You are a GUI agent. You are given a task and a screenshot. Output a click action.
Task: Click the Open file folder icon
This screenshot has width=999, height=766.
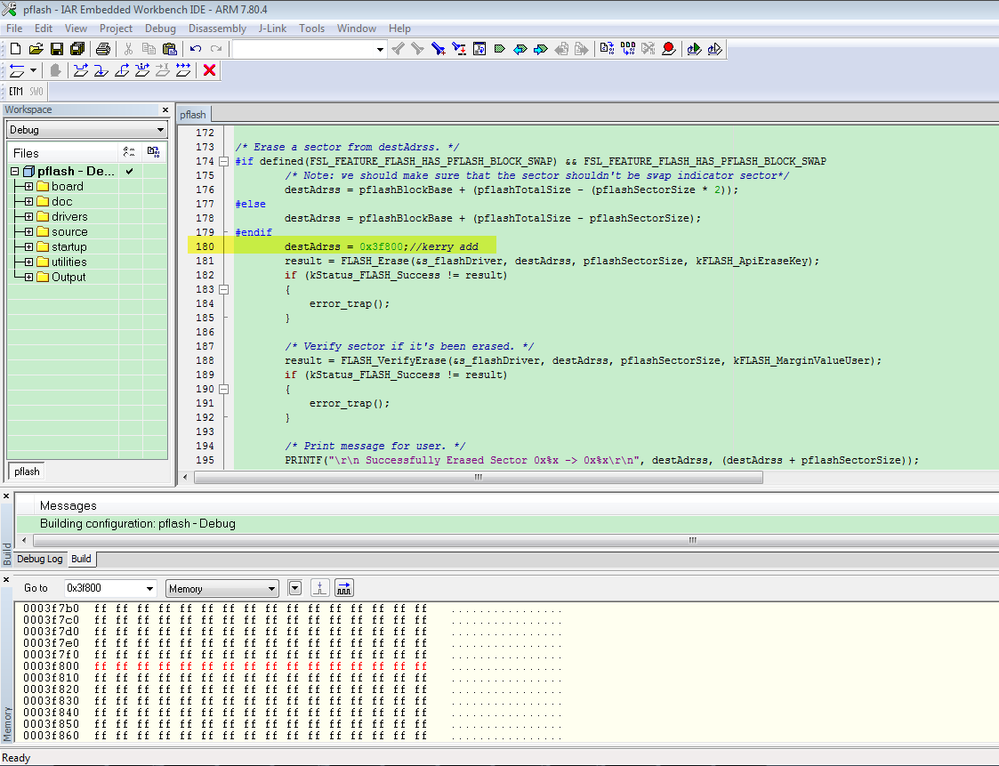(36, 49)
